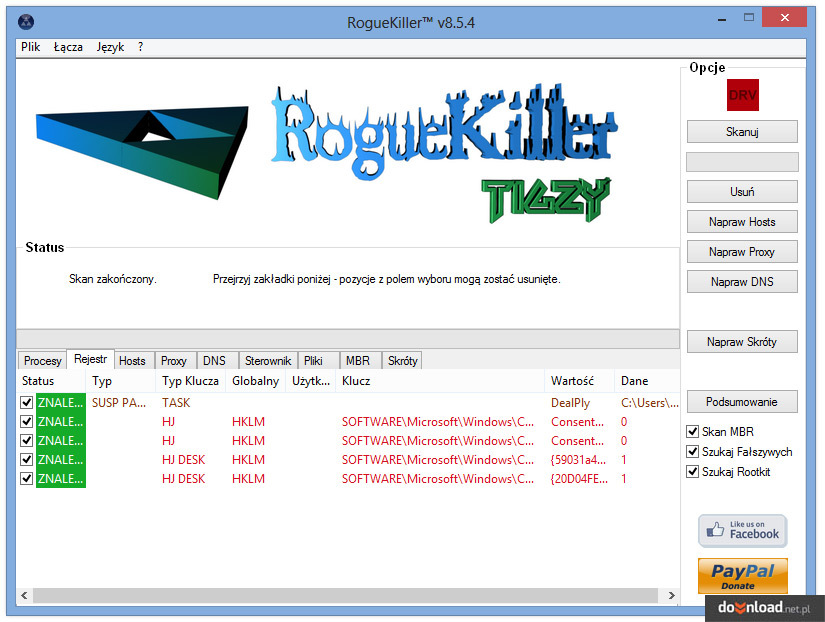This screenshot has width=825, height=622.
Task: Uncheck the HJ DESK {20D04FE row
Action: (26, 478)
